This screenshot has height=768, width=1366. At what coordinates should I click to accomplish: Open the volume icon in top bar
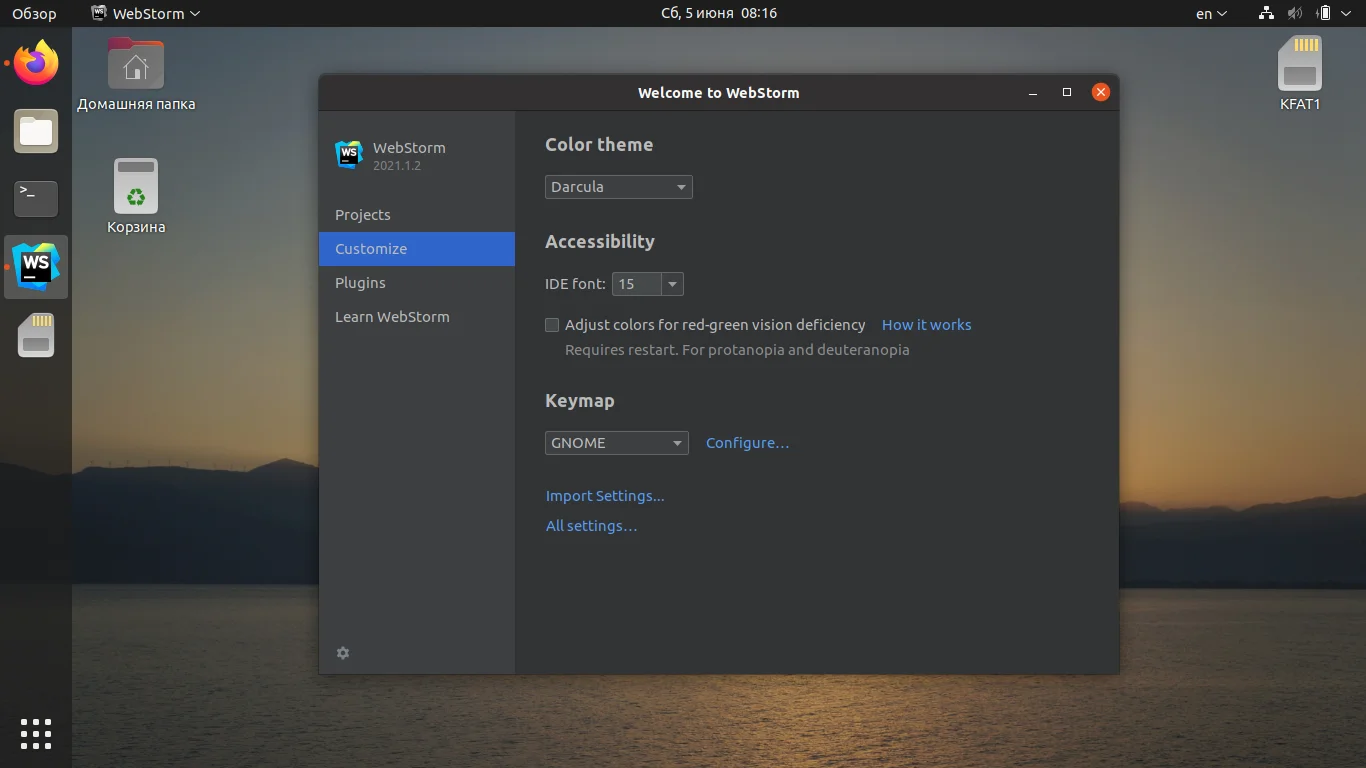[1295, 13]
